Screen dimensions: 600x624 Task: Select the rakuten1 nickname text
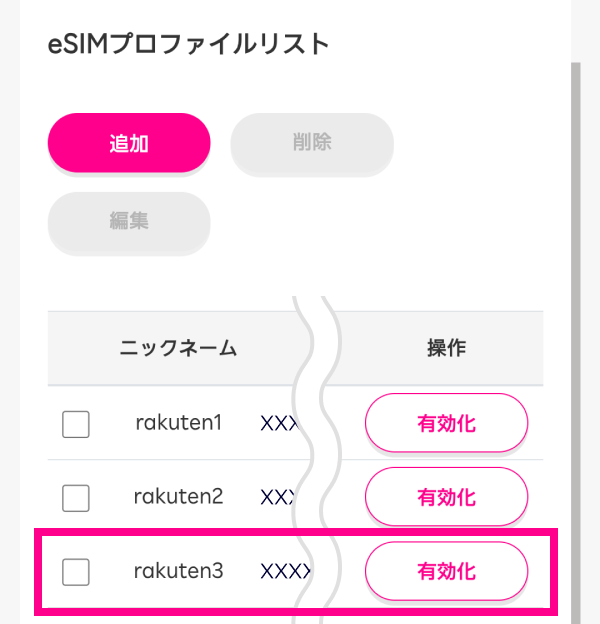tap(178, 423)
